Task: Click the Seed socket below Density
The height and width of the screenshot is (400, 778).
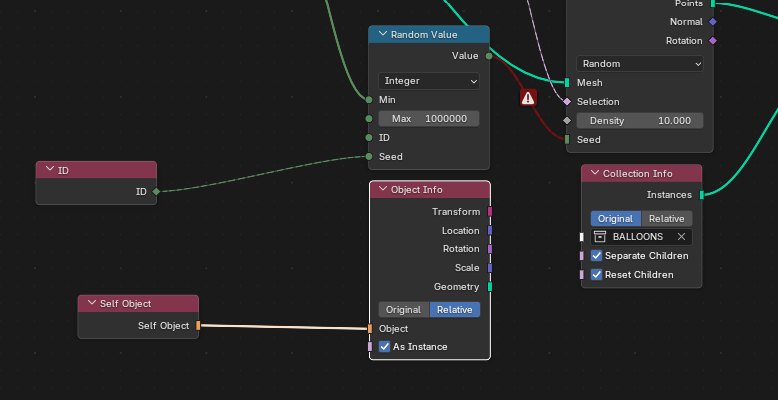Action: pyautogui.click(x=567, y=139)
